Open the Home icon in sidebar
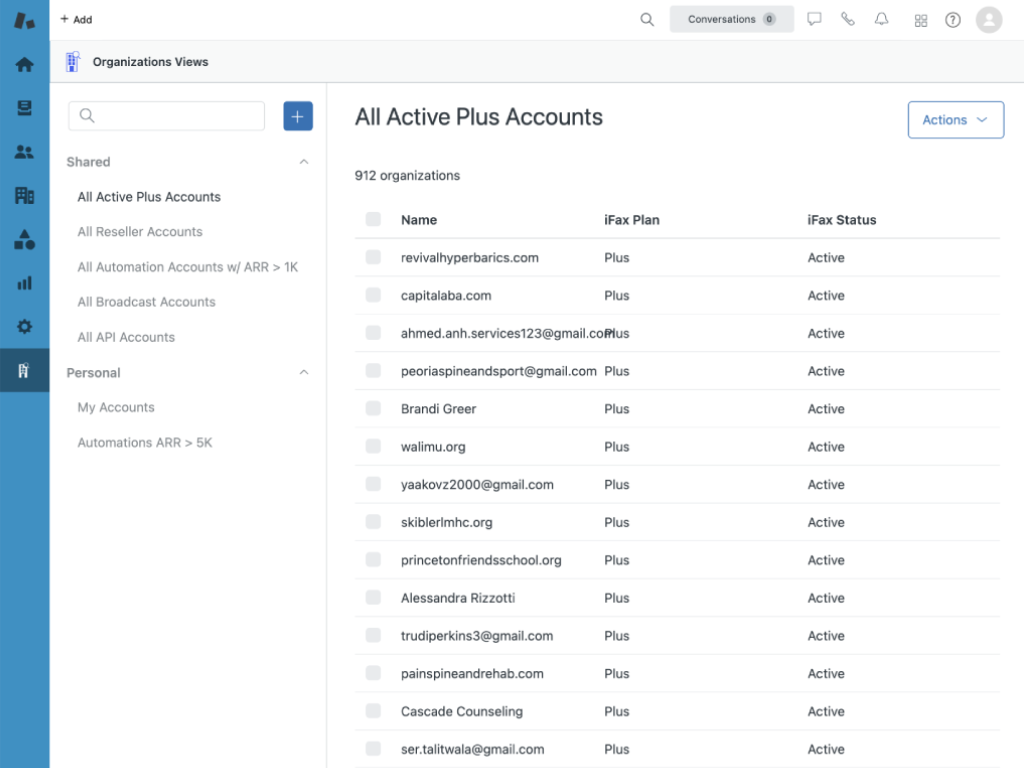This screenshot has width=1024, height=768. pos(24,64)
